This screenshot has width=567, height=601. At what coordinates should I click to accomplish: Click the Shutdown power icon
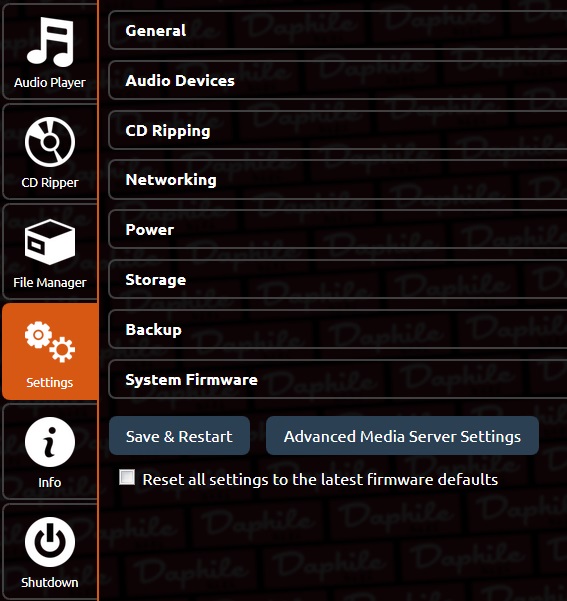[x=50, y=542]
